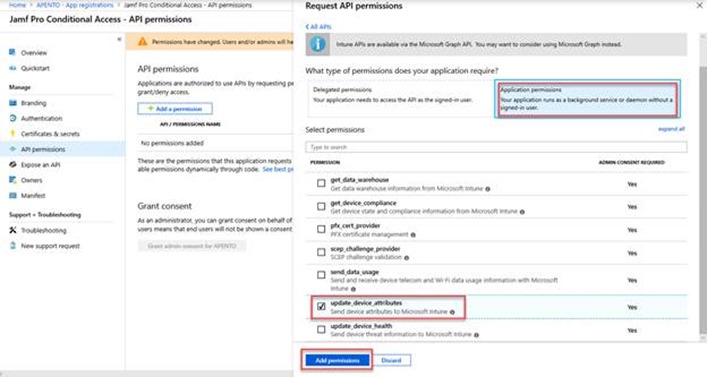Click info icon beside get_data_warehouse description
Screen dimensions: 707x377
(487, 189)
